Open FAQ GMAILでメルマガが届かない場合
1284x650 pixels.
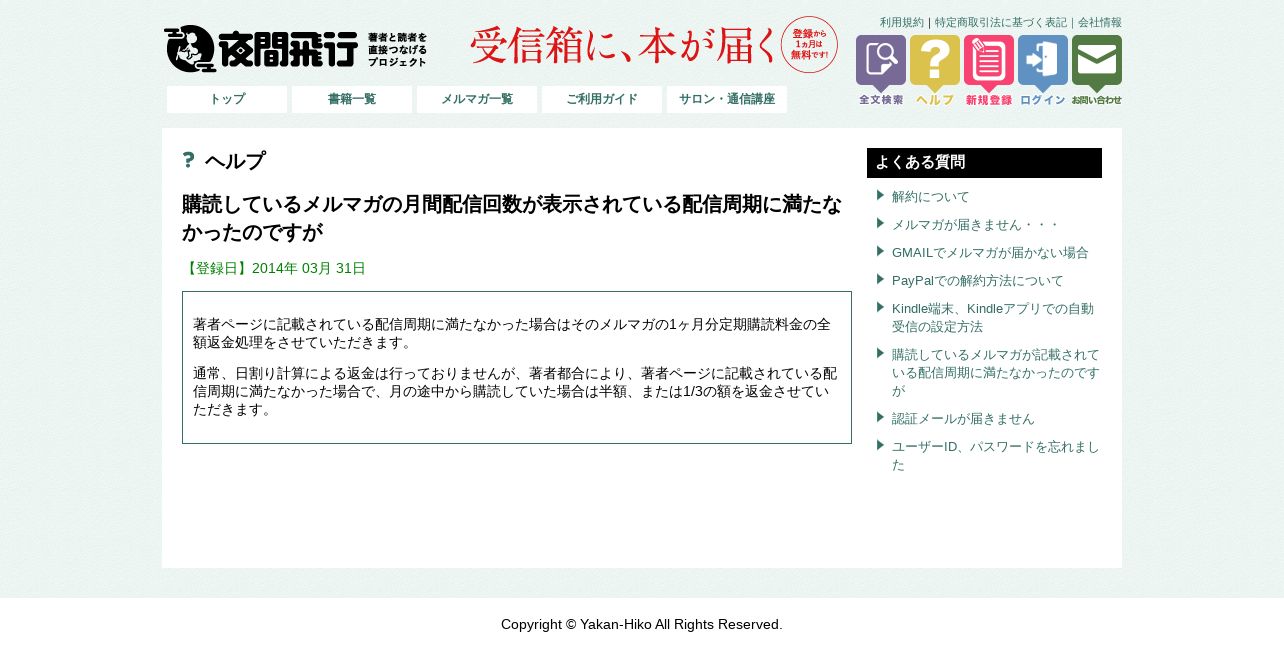pyautogui.click(x=990, y=252)
